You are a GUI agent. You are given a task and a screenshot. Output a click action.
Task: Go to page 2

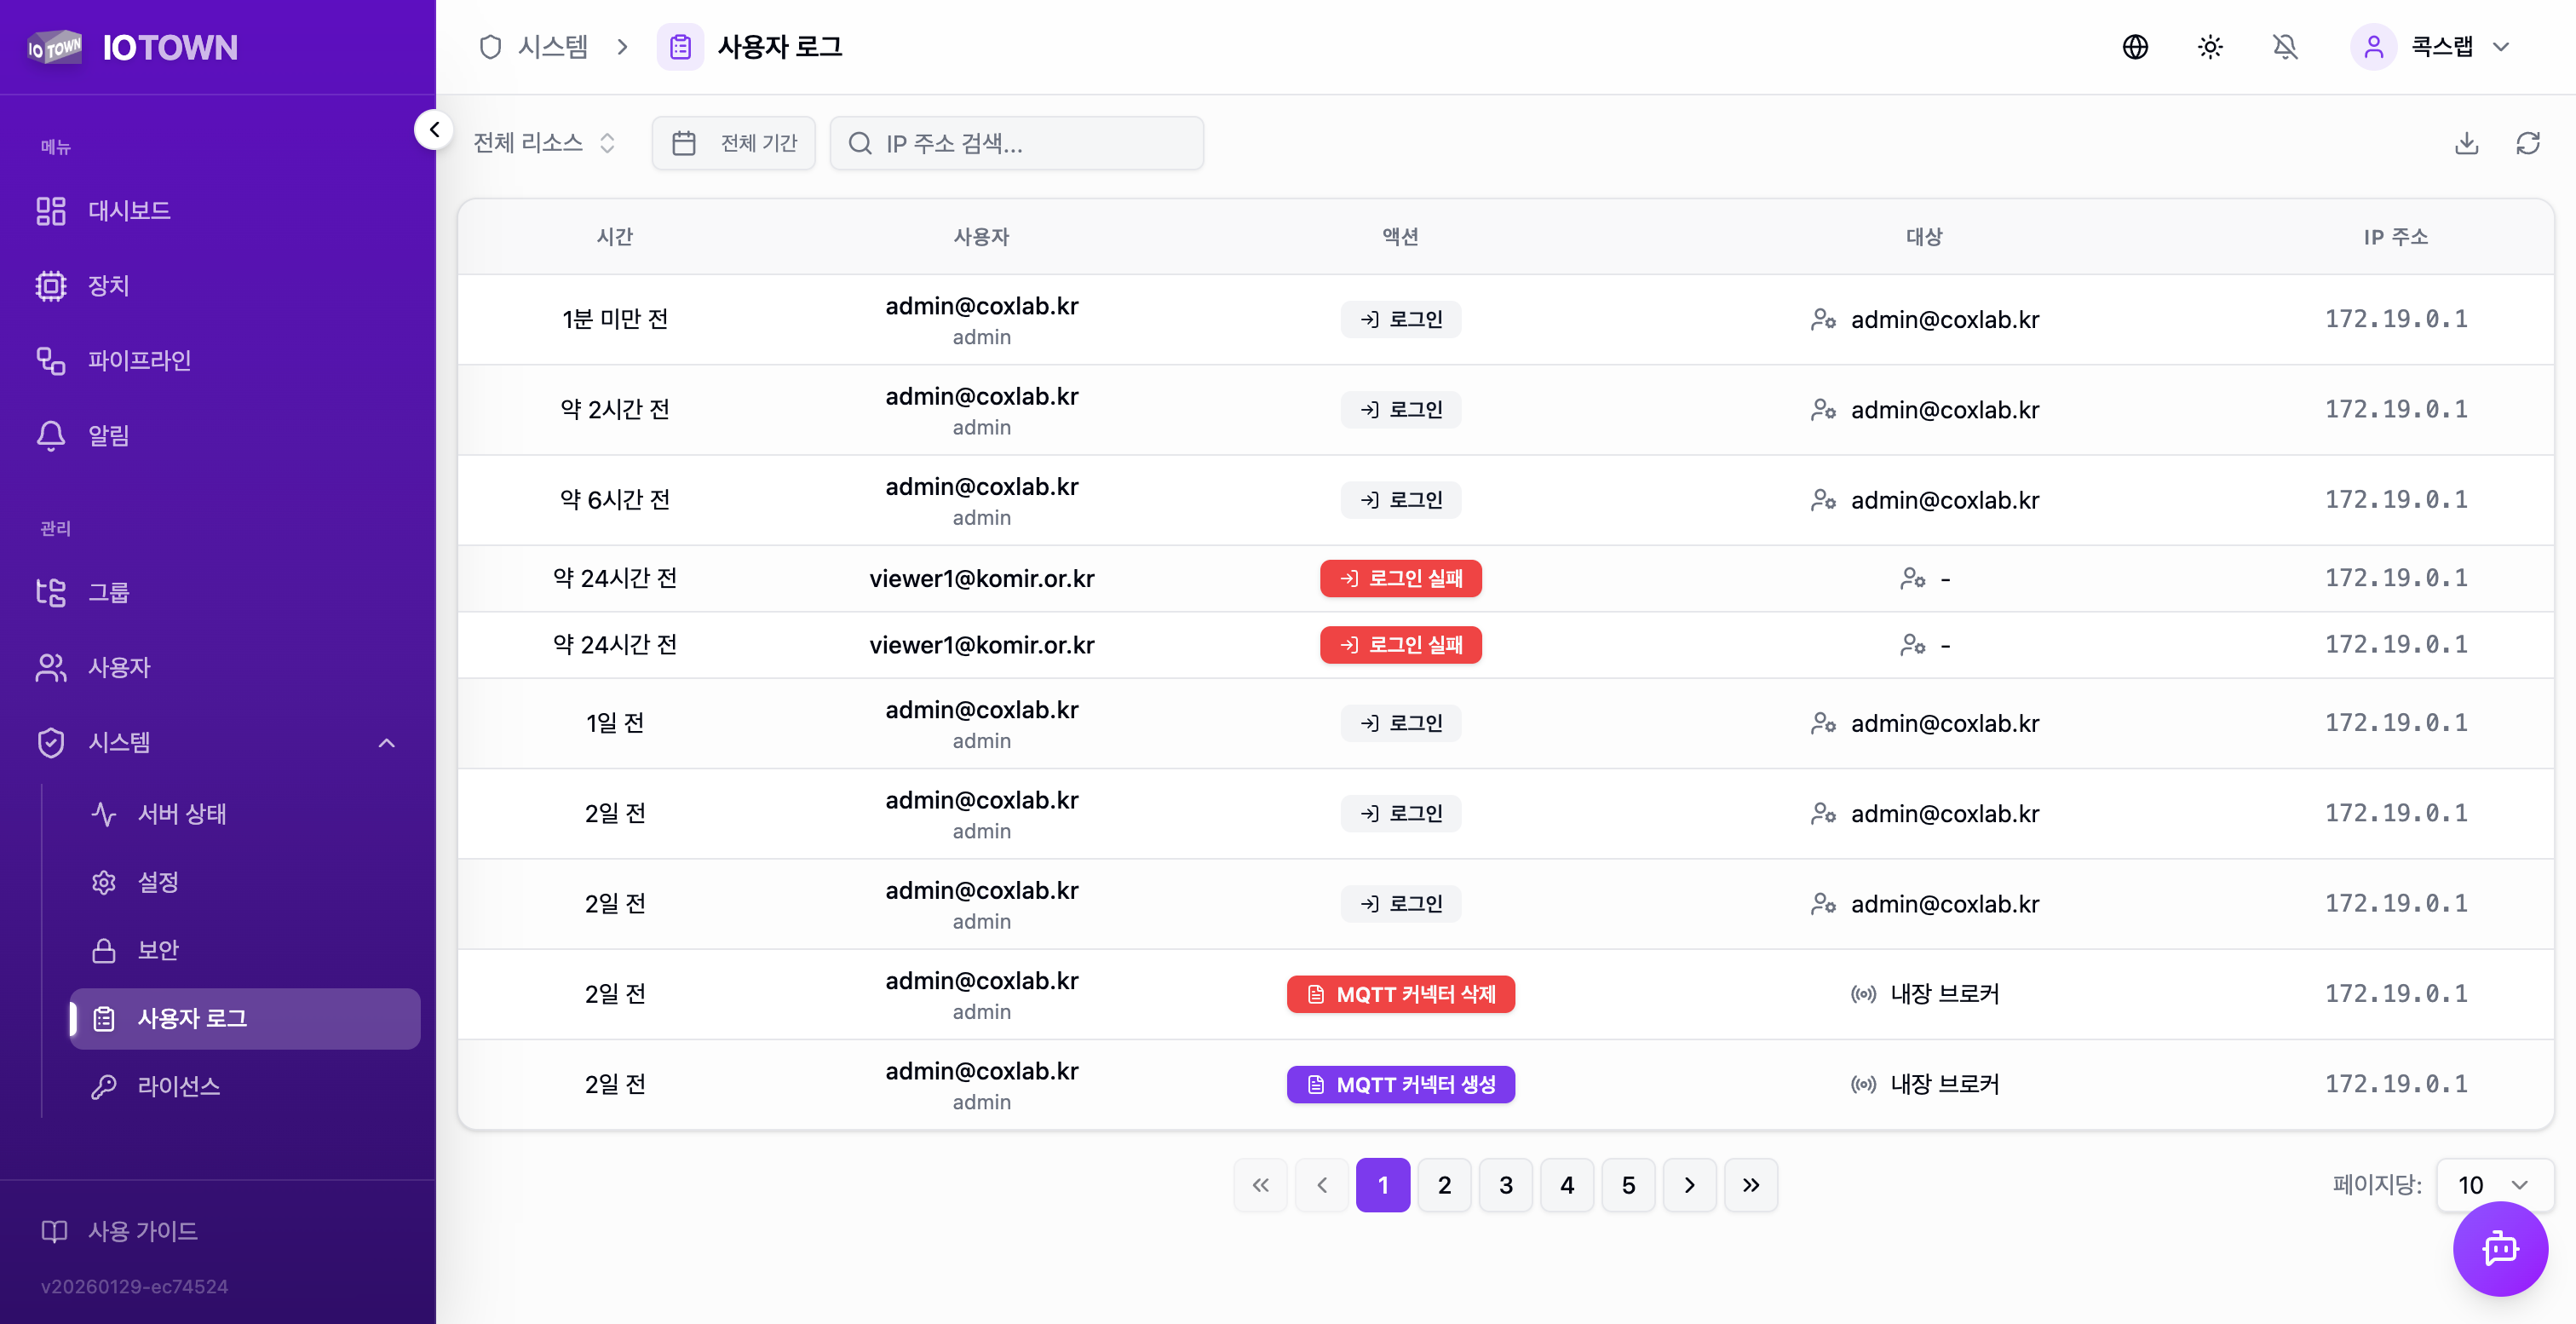(1444, 1185)
